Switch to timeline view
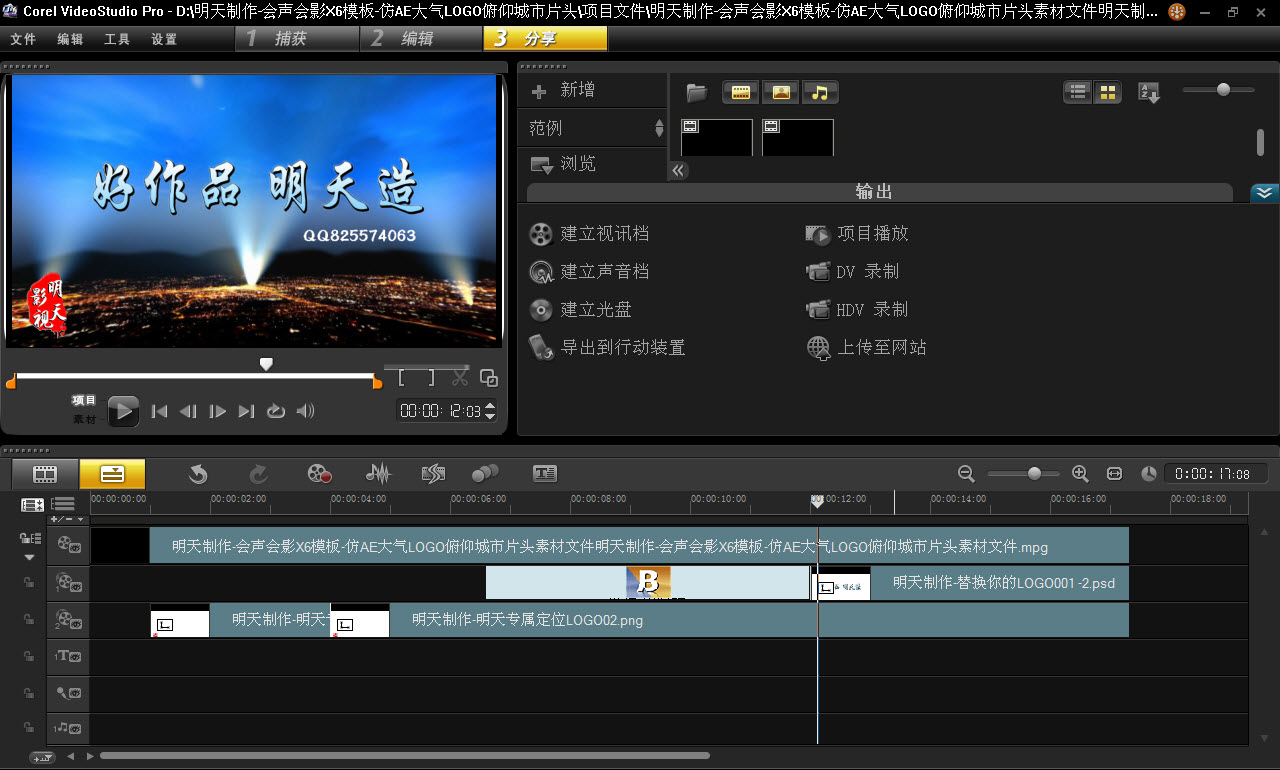This screenshot has width=1280, height=770. click(x=112, y=474)
